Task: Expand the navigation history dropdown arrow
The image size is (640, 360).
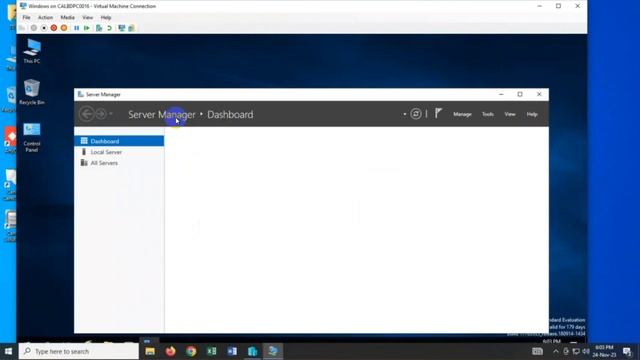Action: coord(111,114)
